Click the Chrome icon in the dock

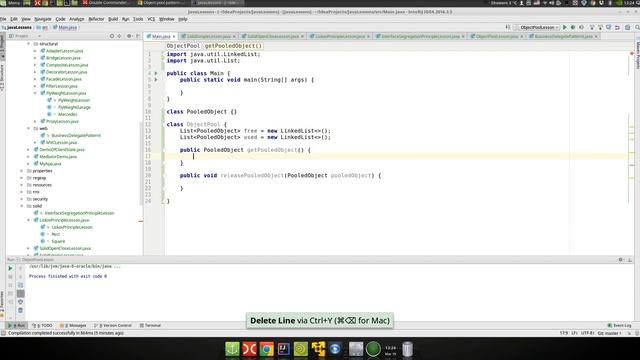point(267,349)
